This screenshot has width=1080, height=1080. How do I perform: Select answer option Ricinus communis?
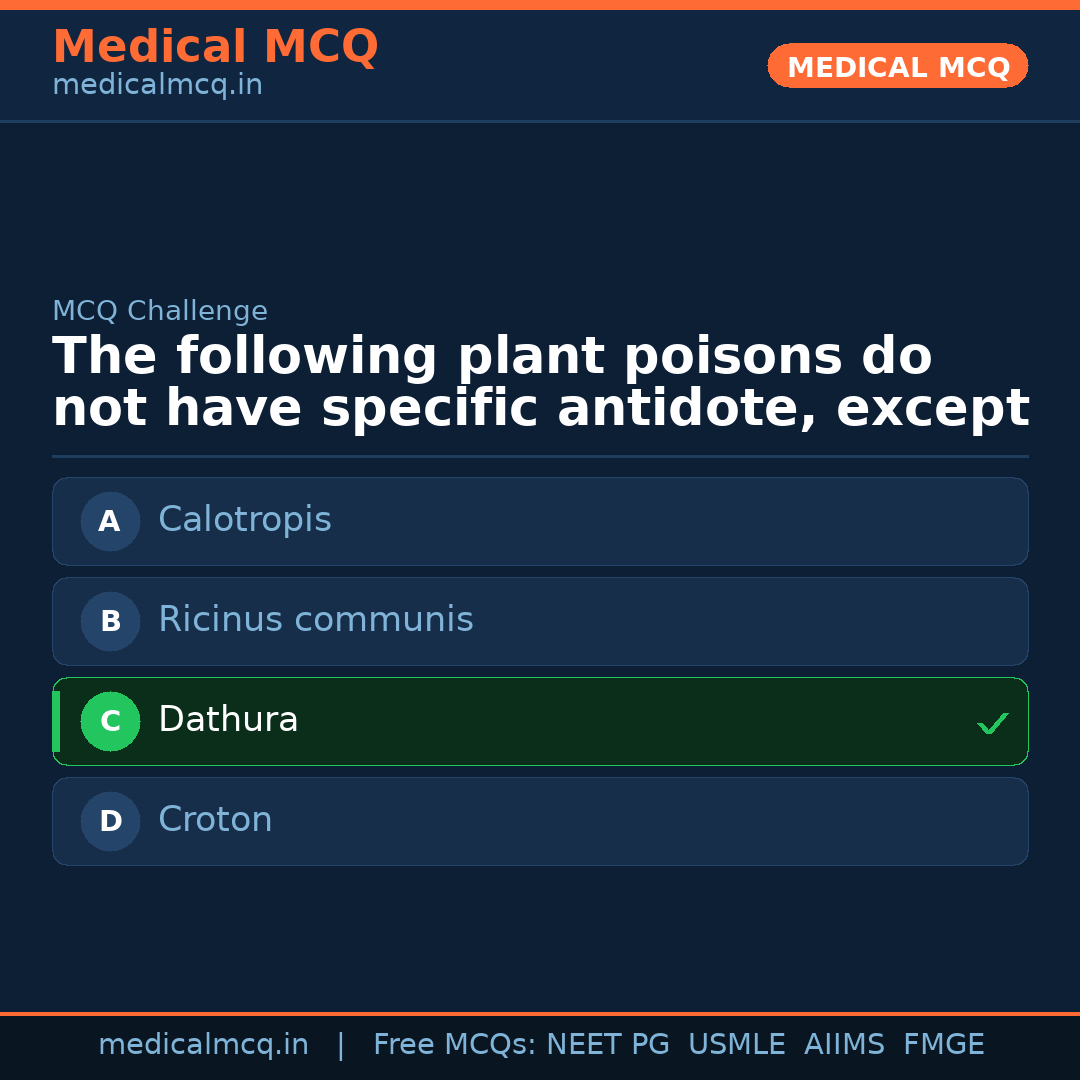click(540, 621)
